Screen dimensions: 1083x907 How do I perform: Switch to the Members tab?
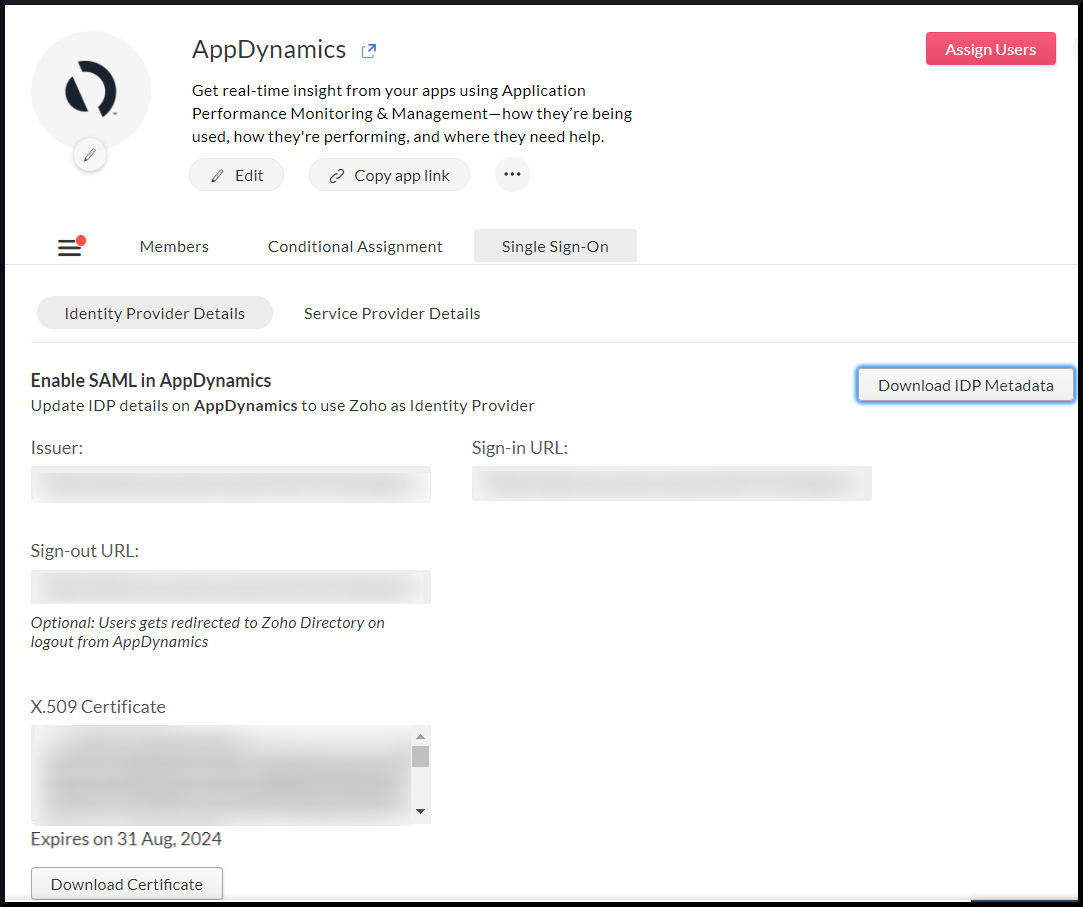(174, 247)
